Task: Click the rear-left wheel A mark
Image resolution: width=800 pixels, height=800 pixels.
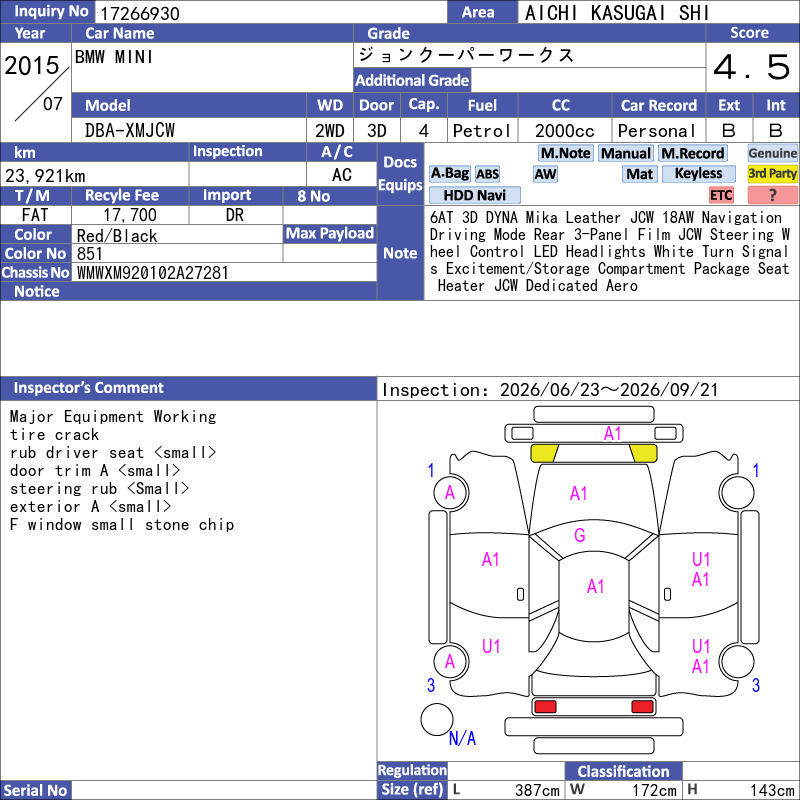Action: 450,662
